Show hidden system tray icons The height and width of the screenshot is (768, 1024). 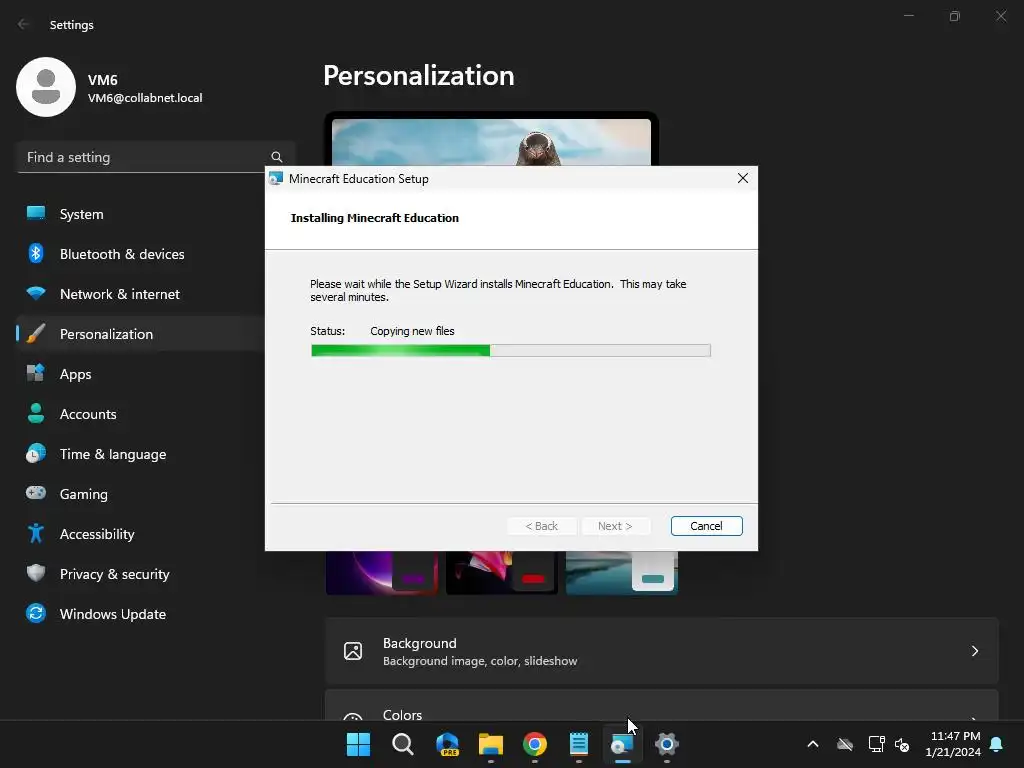pyautogui.click(x=813, y=744)
